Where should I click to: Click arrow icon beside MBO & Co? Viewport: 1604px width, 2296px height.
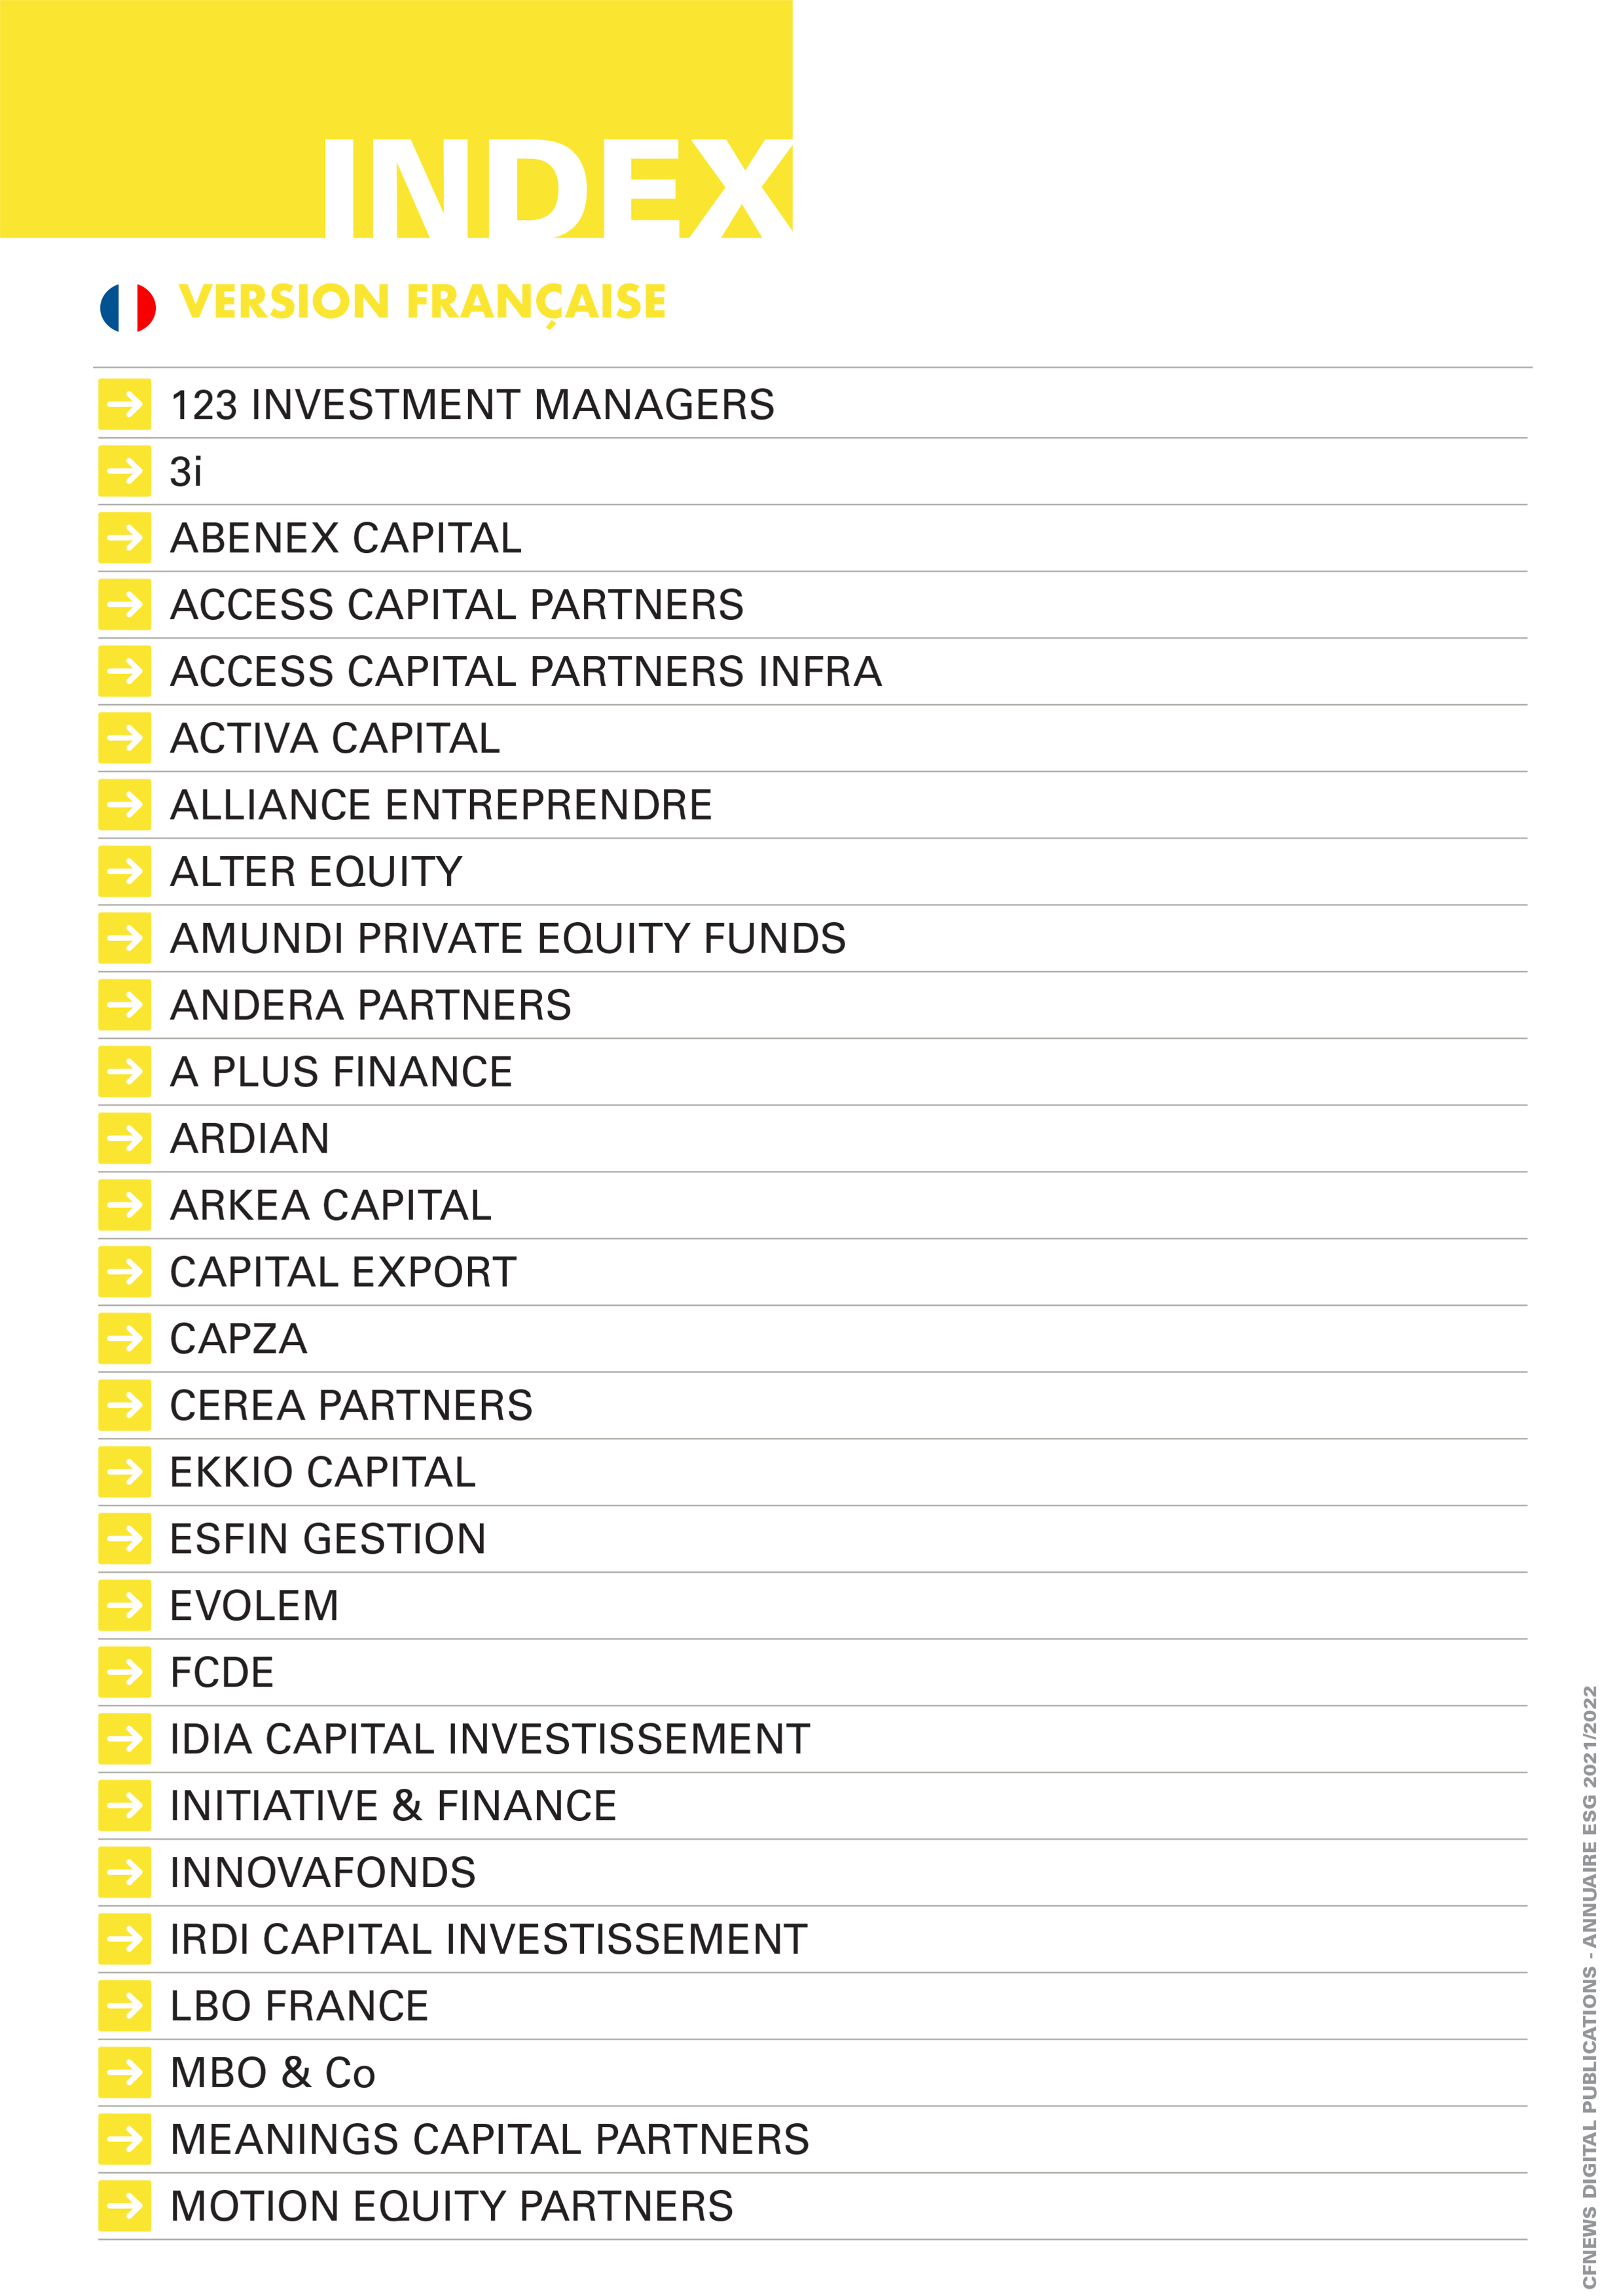pos(125,2072)
